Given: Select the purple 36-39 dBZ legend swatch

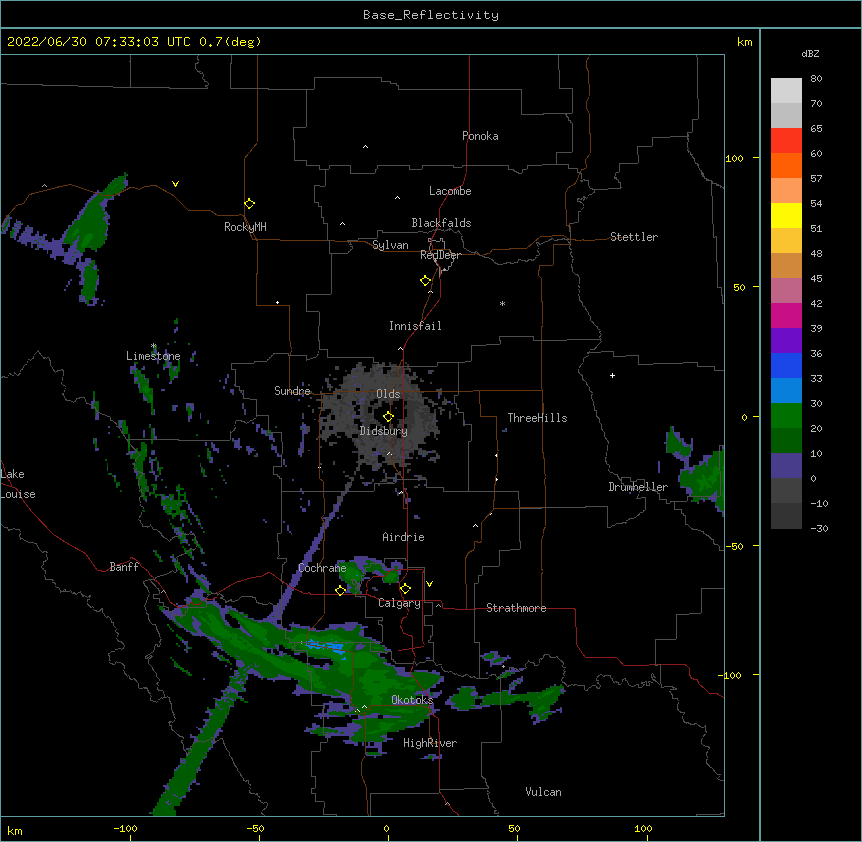Looking at the screenshot, I should click(x=786, y=340).
